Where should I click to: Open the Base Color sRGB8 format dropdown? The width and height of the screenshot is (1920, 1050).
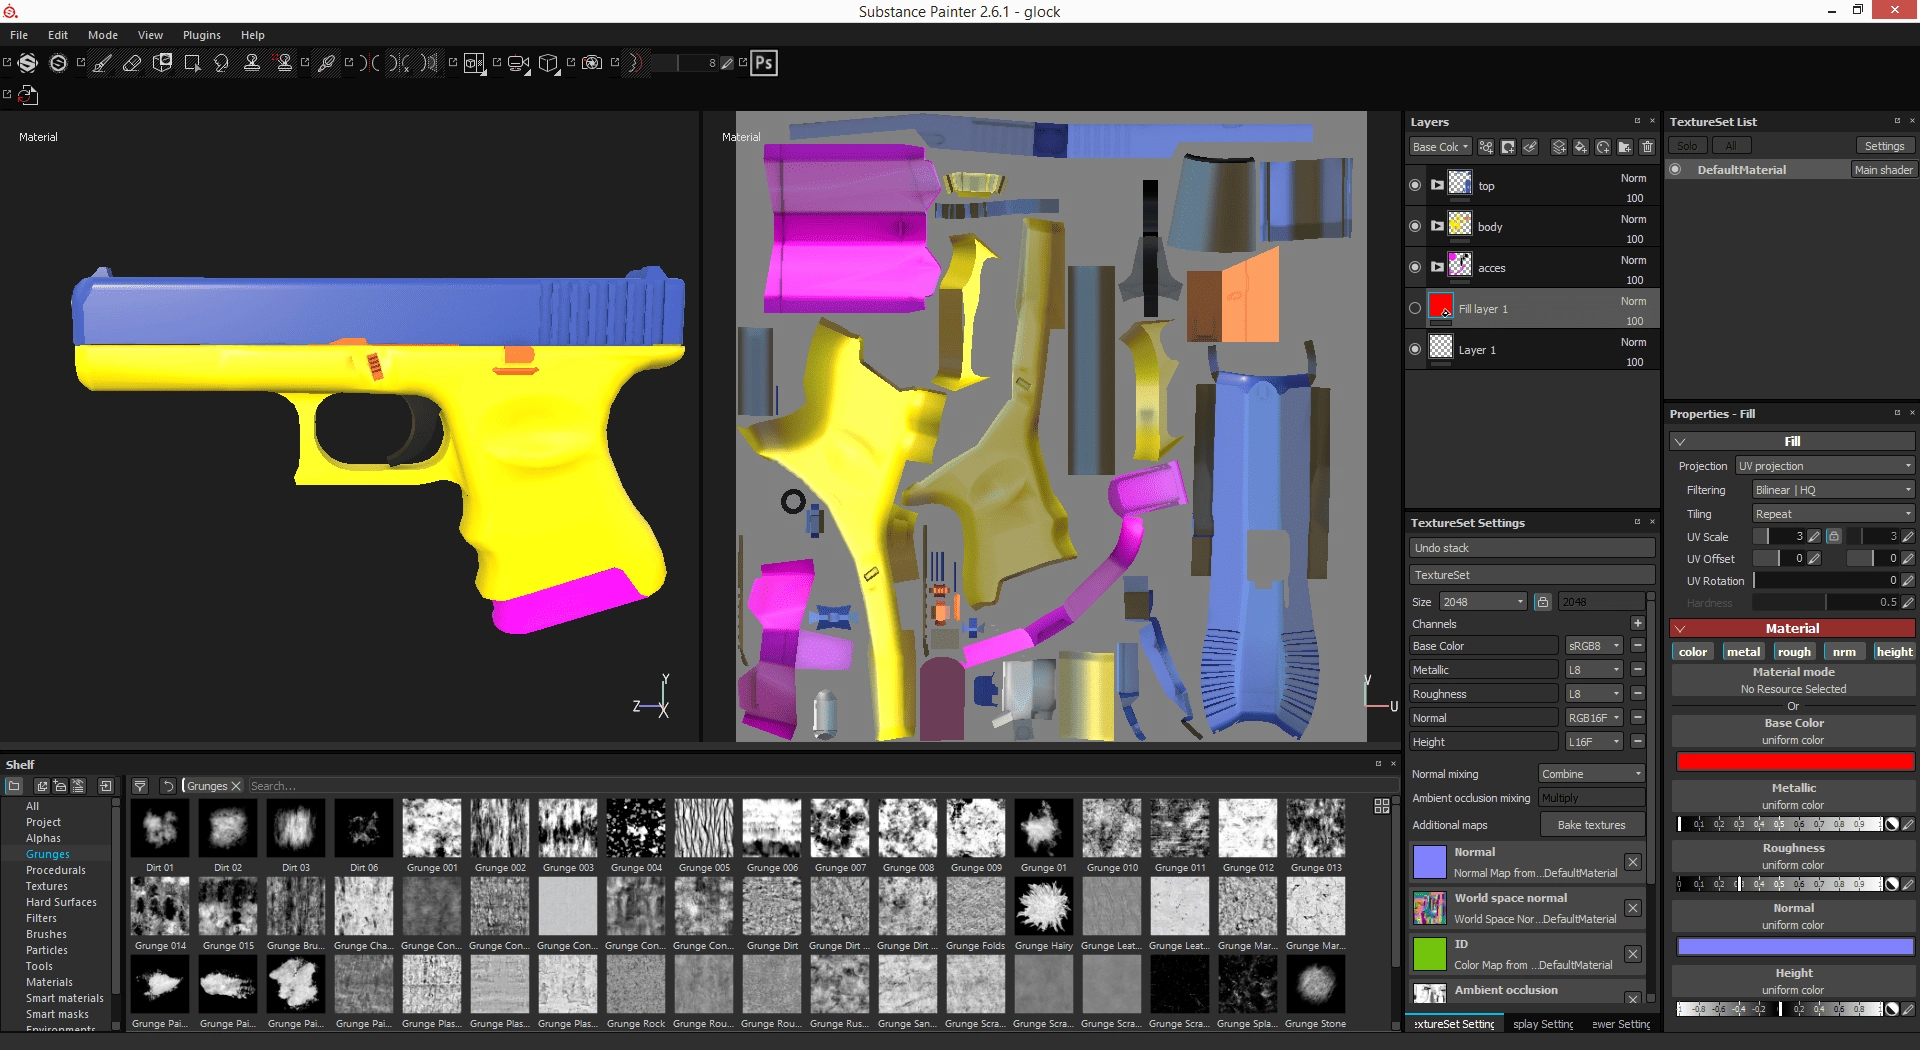pos(1594,646)
